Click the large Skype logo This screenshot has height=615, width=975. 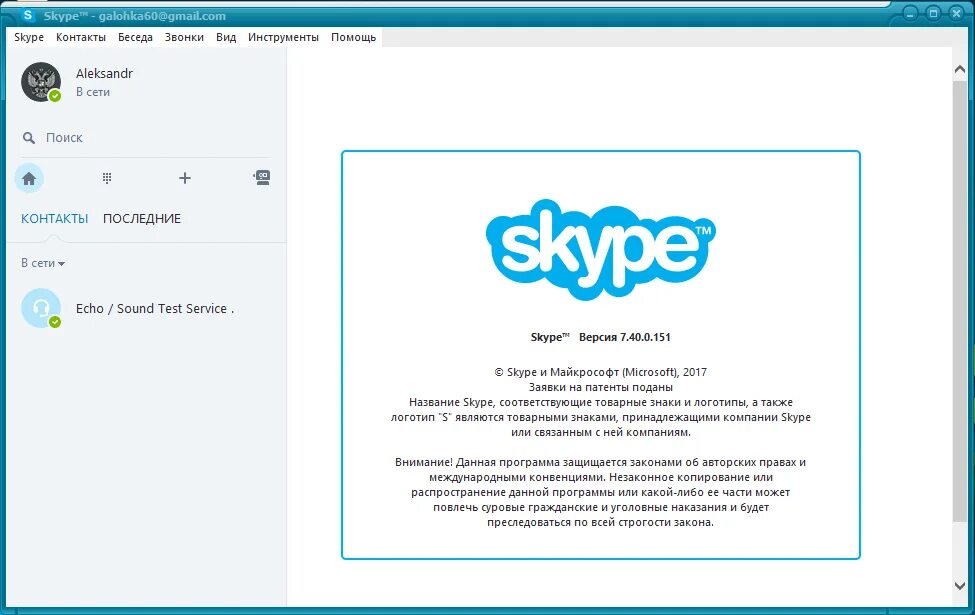(x=601, y=250)
